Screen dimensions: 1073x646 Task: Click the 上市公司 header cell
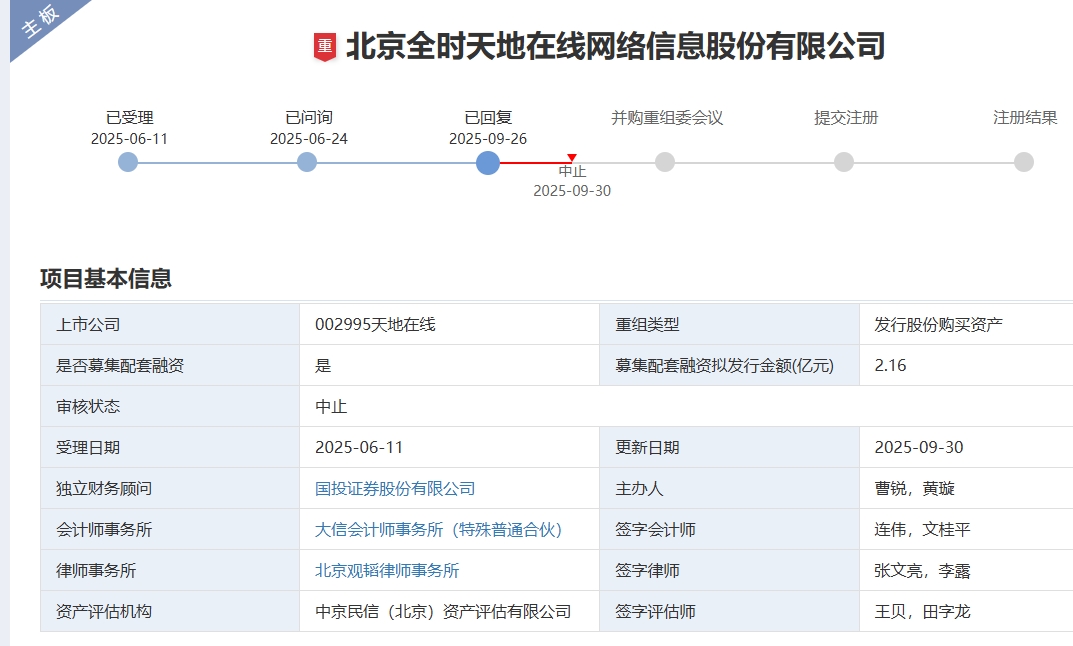point(170,324)
